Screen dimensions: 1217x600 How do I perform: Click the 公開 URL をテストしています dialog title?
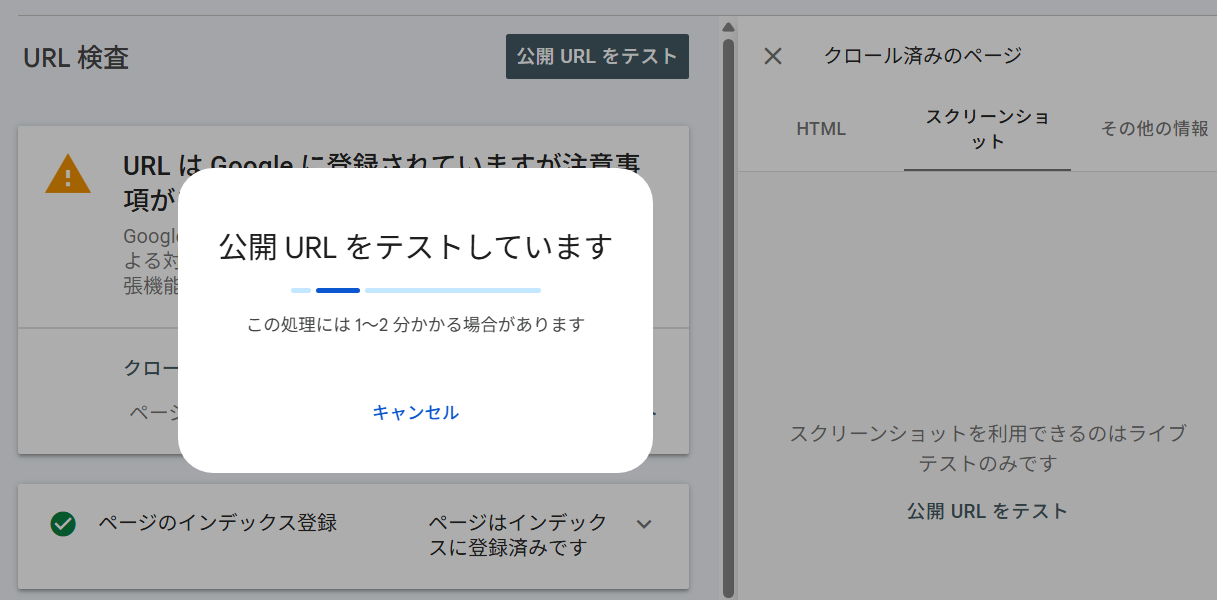(415, 247)
